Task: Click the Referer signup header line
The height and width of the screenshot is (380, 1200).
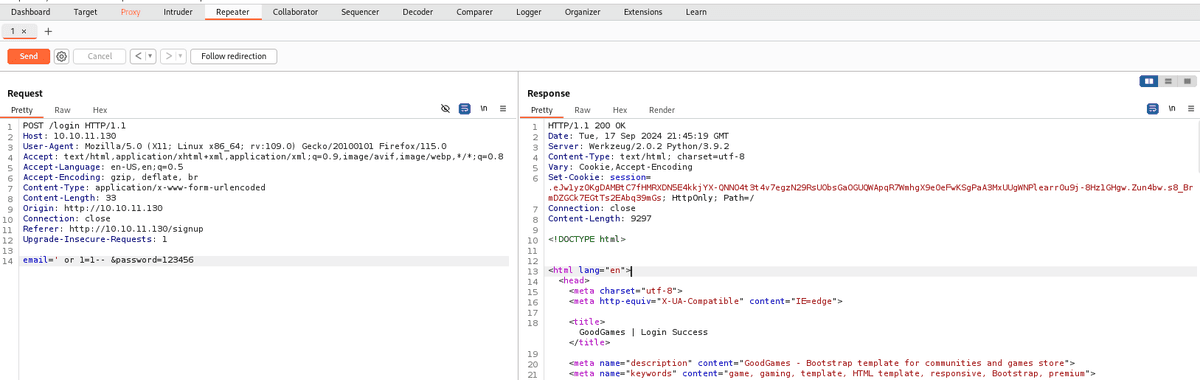Action: click(x=101, y=229)
